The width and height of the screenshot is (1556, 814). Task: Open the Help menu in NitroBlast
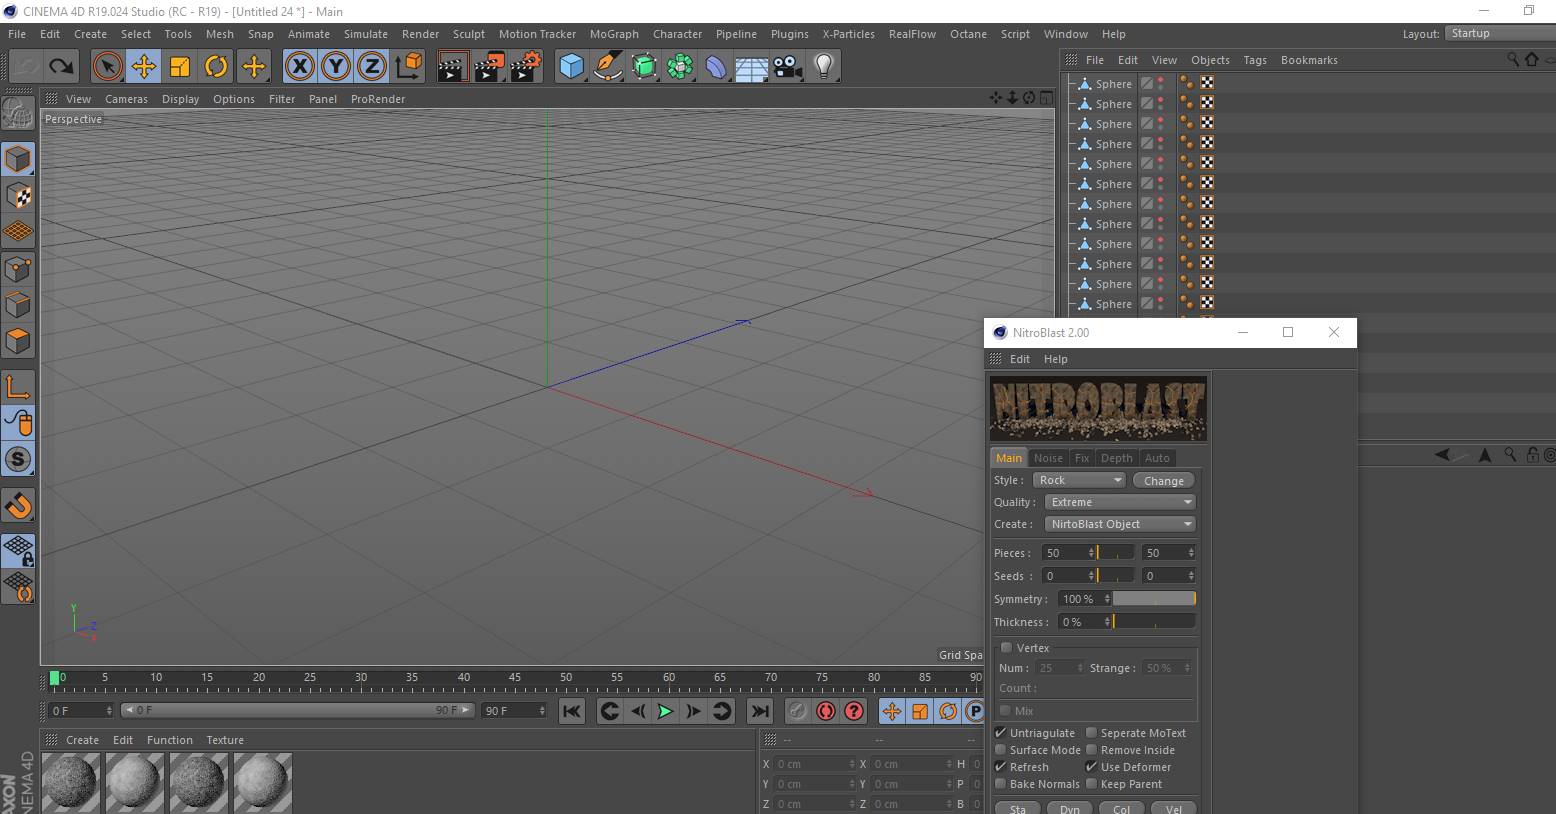pos(1056,359)
